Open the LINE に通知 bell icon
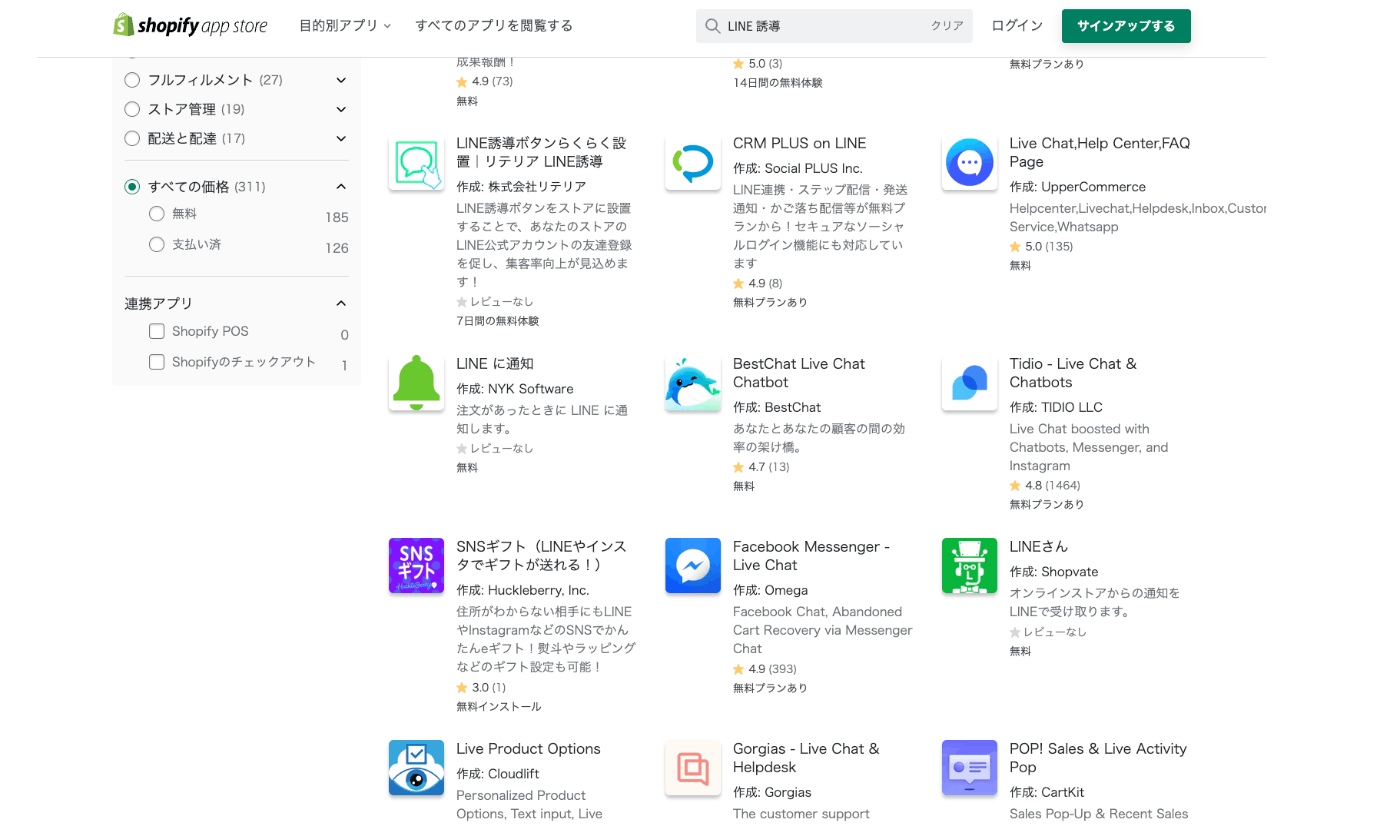Viewport: 1400px width, 826px height. [416, 383]
